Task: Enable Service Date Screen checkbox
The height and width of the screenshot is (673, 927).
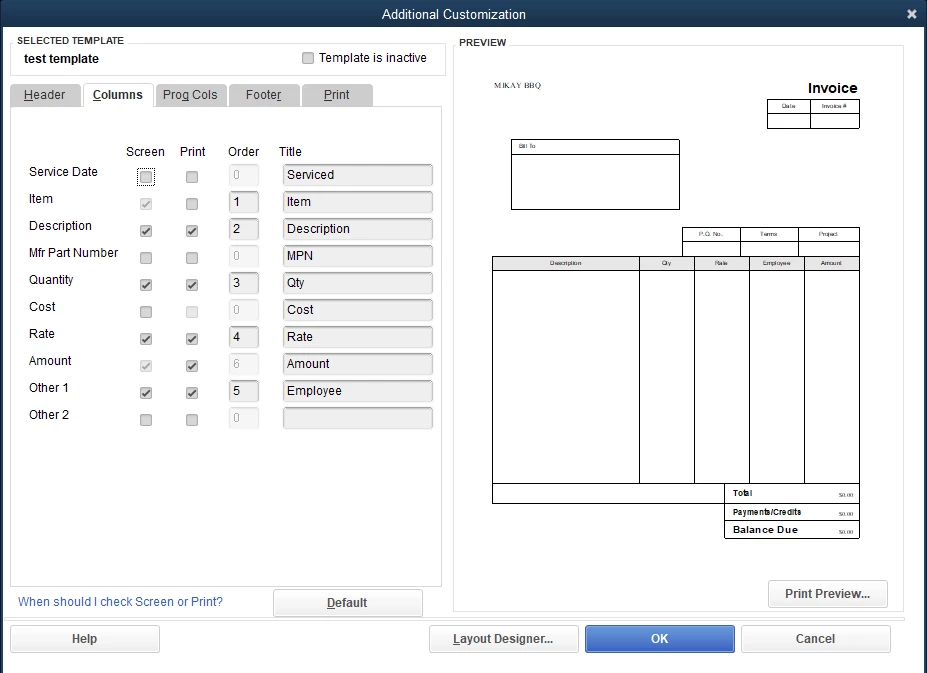Action: tap(146, 177)
